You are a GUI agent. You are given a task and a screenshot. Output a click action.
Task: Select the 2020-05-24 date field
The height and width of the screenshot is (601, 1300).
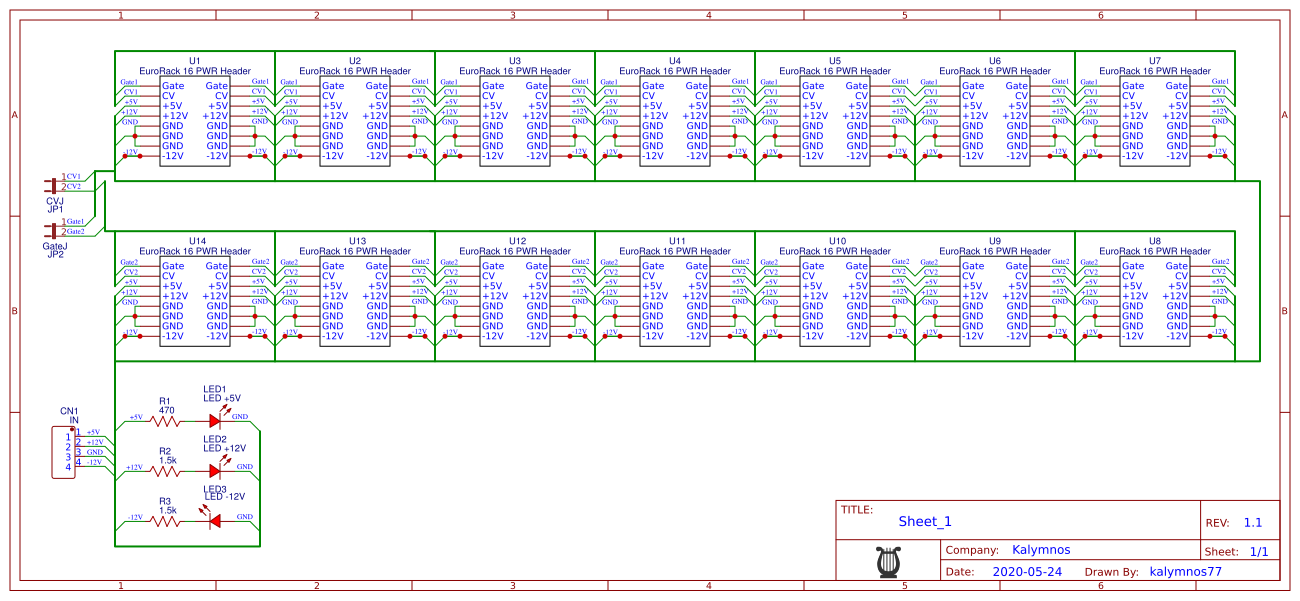pos(1027,573)
